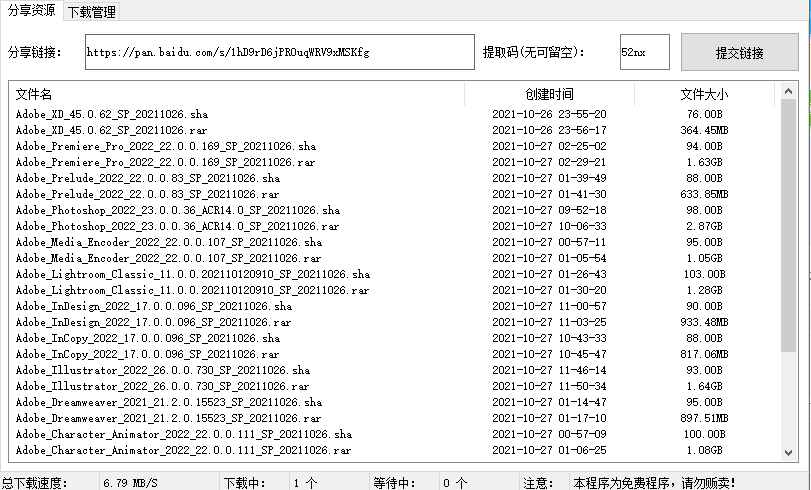Click creation time 2021-10-26 23-55-20
This screenshot has height=490, width=811.
click(x=549, y=114)
